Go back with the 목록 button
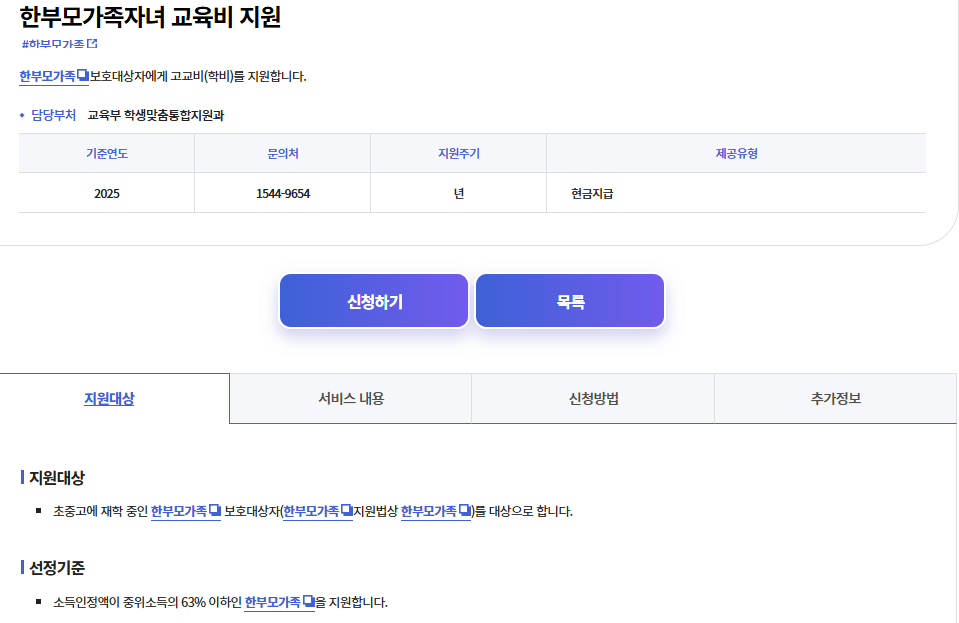 pyautogui.click(x=570, y=301)
